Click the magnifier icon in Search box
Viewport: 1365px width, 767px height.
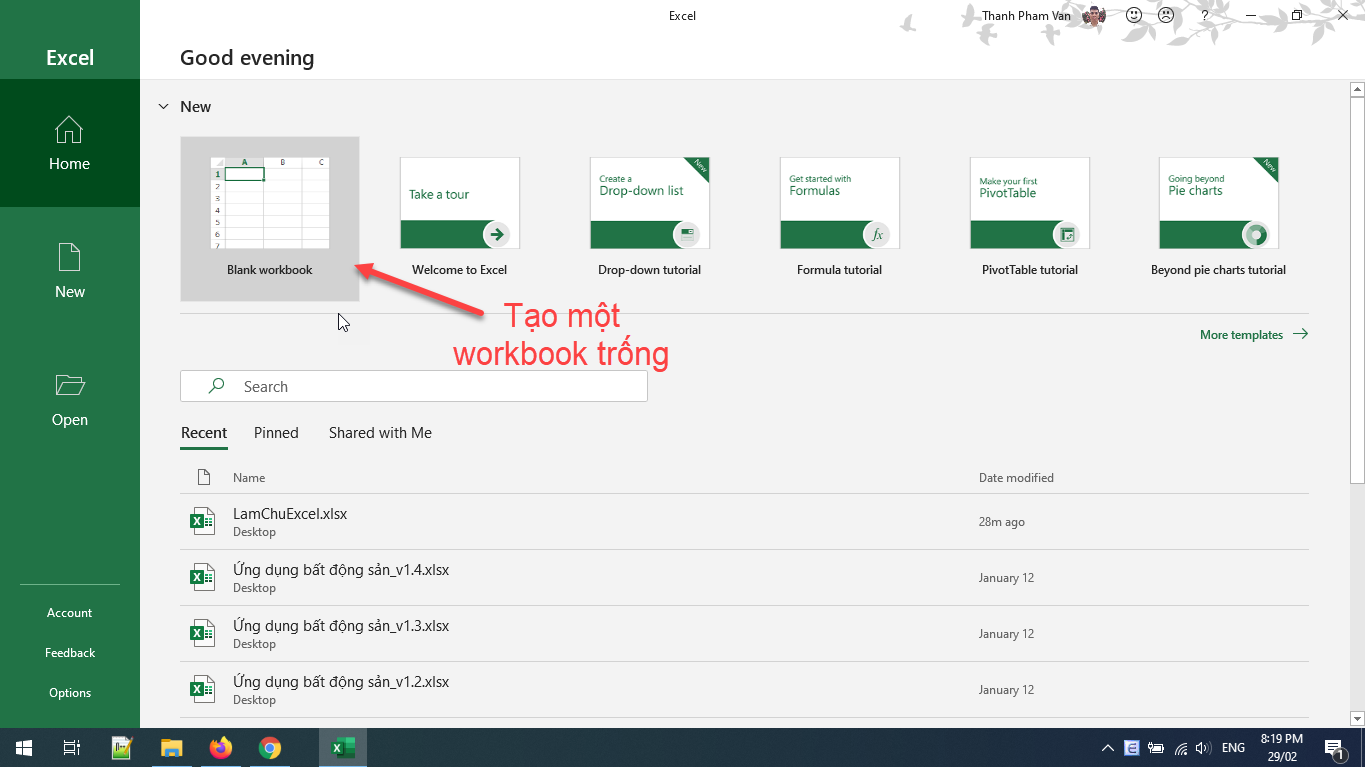pyautogui.click(x=216, y=386)
